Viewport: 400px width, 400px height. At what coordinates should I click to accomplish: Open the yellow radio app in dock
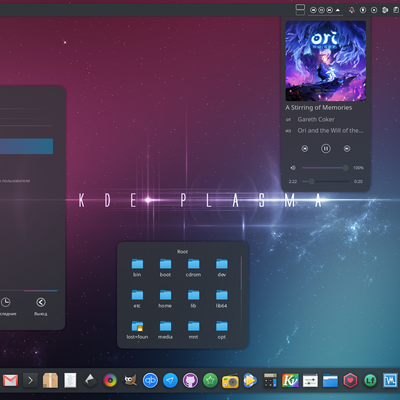point(230,381)
